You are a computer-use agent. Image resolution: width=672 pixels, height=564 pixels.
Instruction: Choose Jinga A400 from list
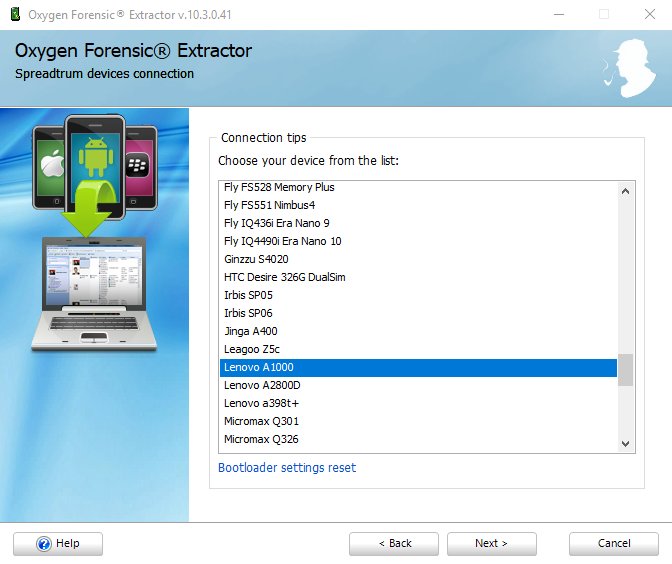[x=418, y=331]
